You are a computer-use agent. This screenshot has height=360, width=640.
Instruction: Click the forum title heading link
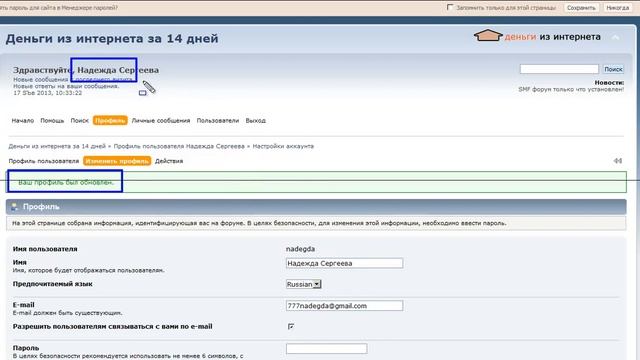(112, 38)
